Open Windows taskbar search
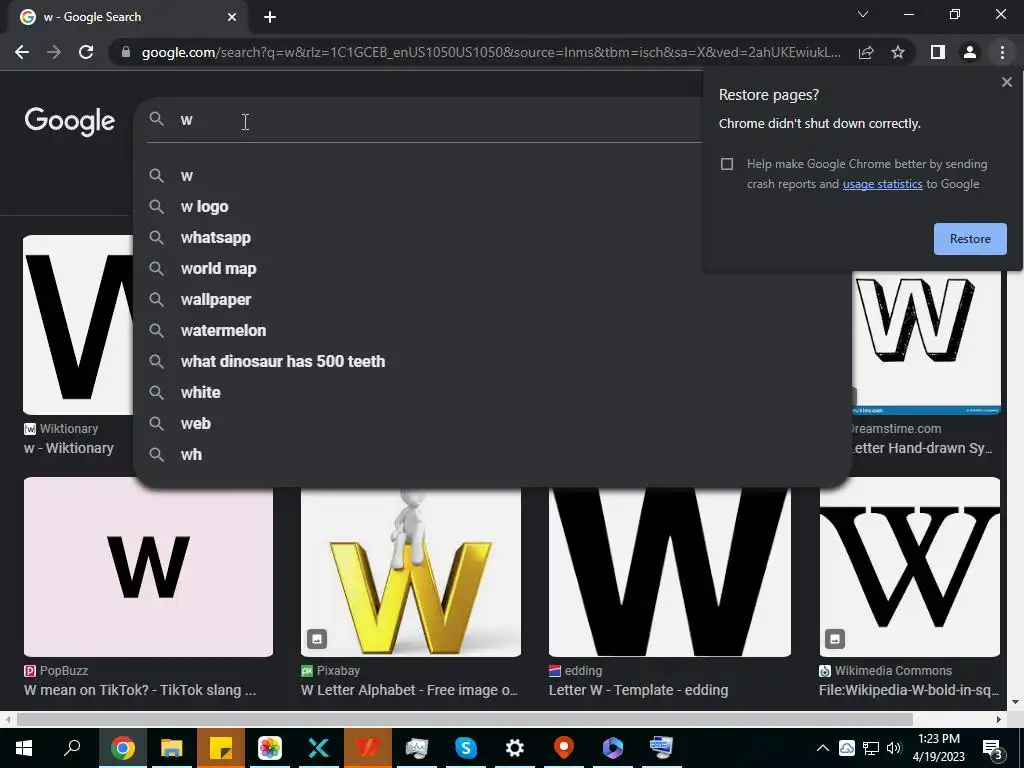Image resolution: width=1024 pixels, height=768 pixels. [72, 748]
